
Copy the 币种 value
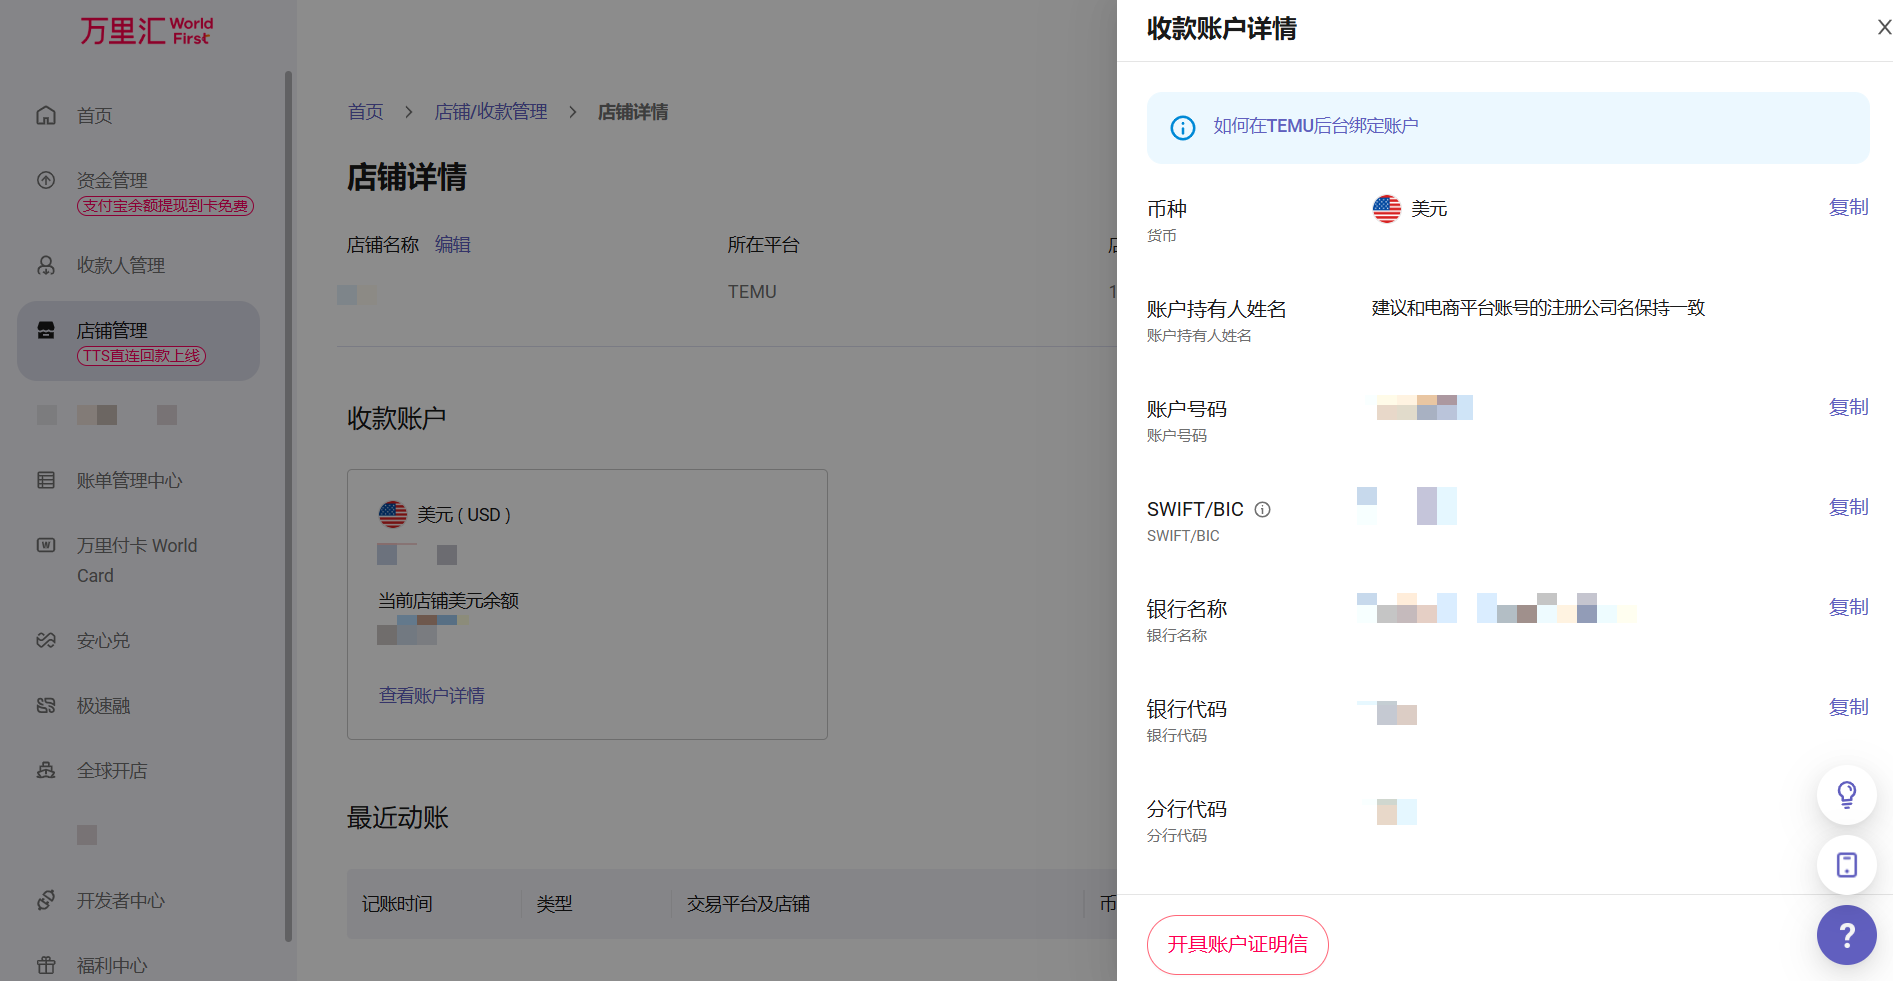tap(1848, 207)
